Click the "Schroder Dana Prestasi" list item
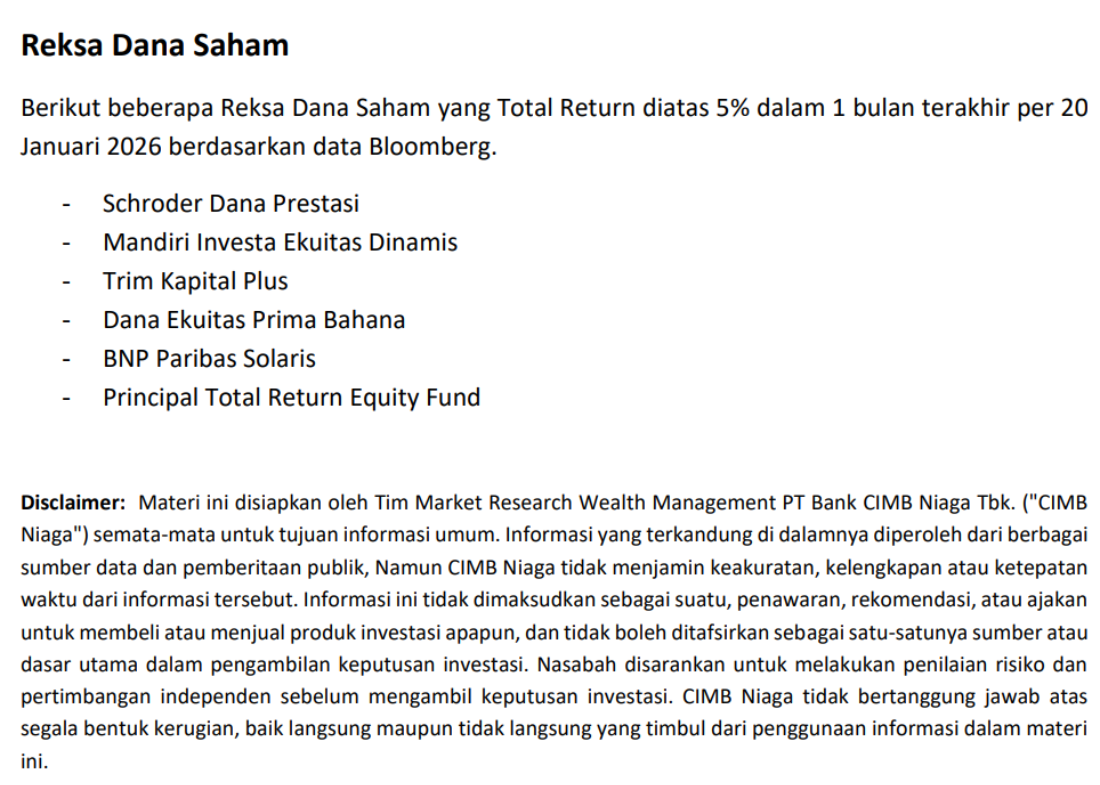1100x785 pixels. point(230,204)
